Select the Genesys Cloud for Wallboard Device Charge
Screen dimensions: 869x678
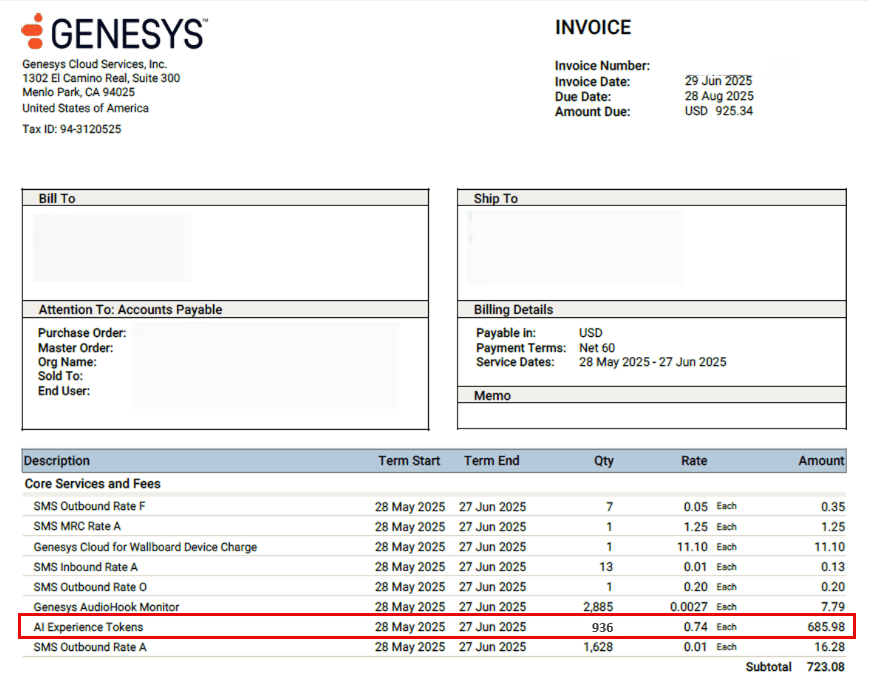143,547
